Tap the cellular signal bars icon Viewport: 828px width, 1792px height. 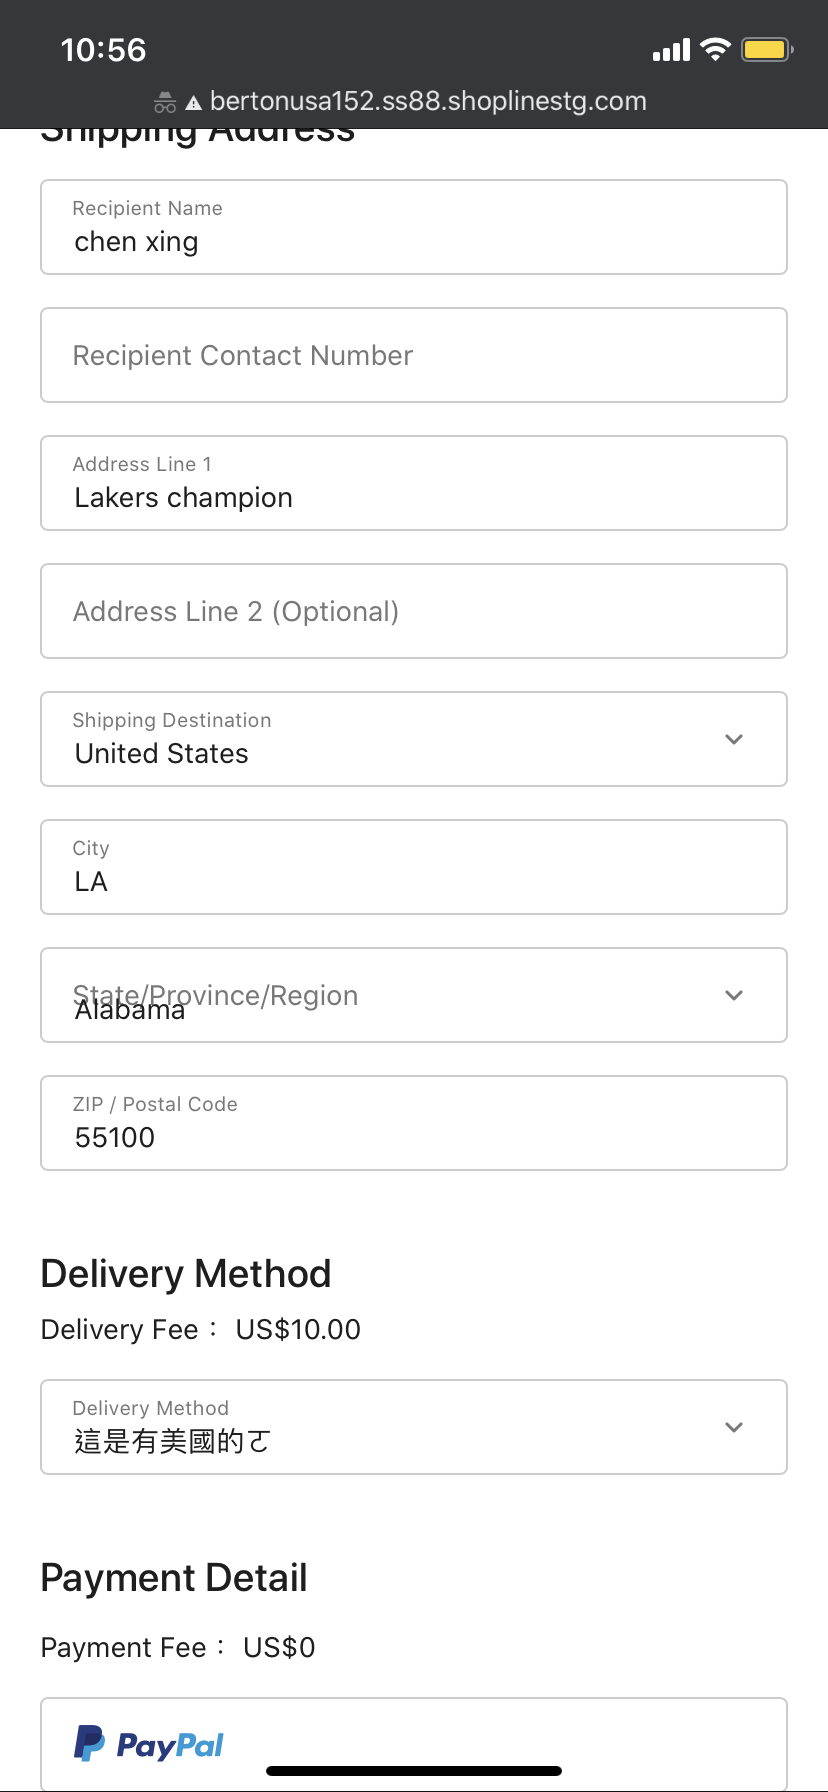671,50
